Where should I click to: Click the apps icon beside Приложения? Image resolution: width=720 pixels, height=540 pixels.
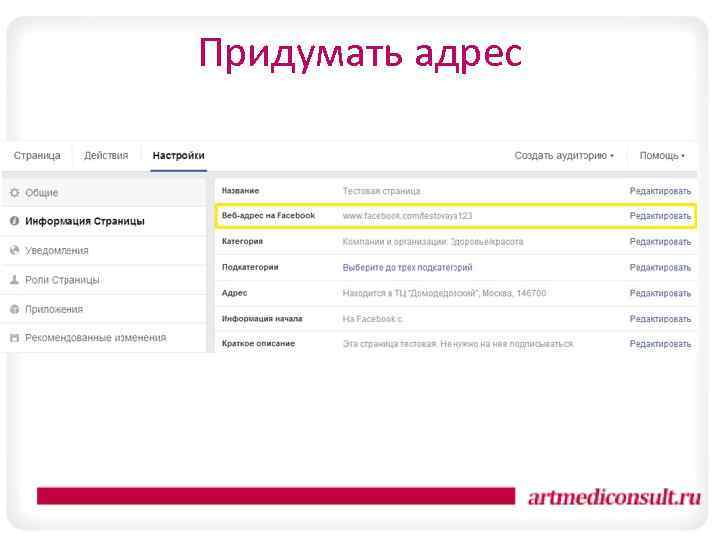coord(15,309)
